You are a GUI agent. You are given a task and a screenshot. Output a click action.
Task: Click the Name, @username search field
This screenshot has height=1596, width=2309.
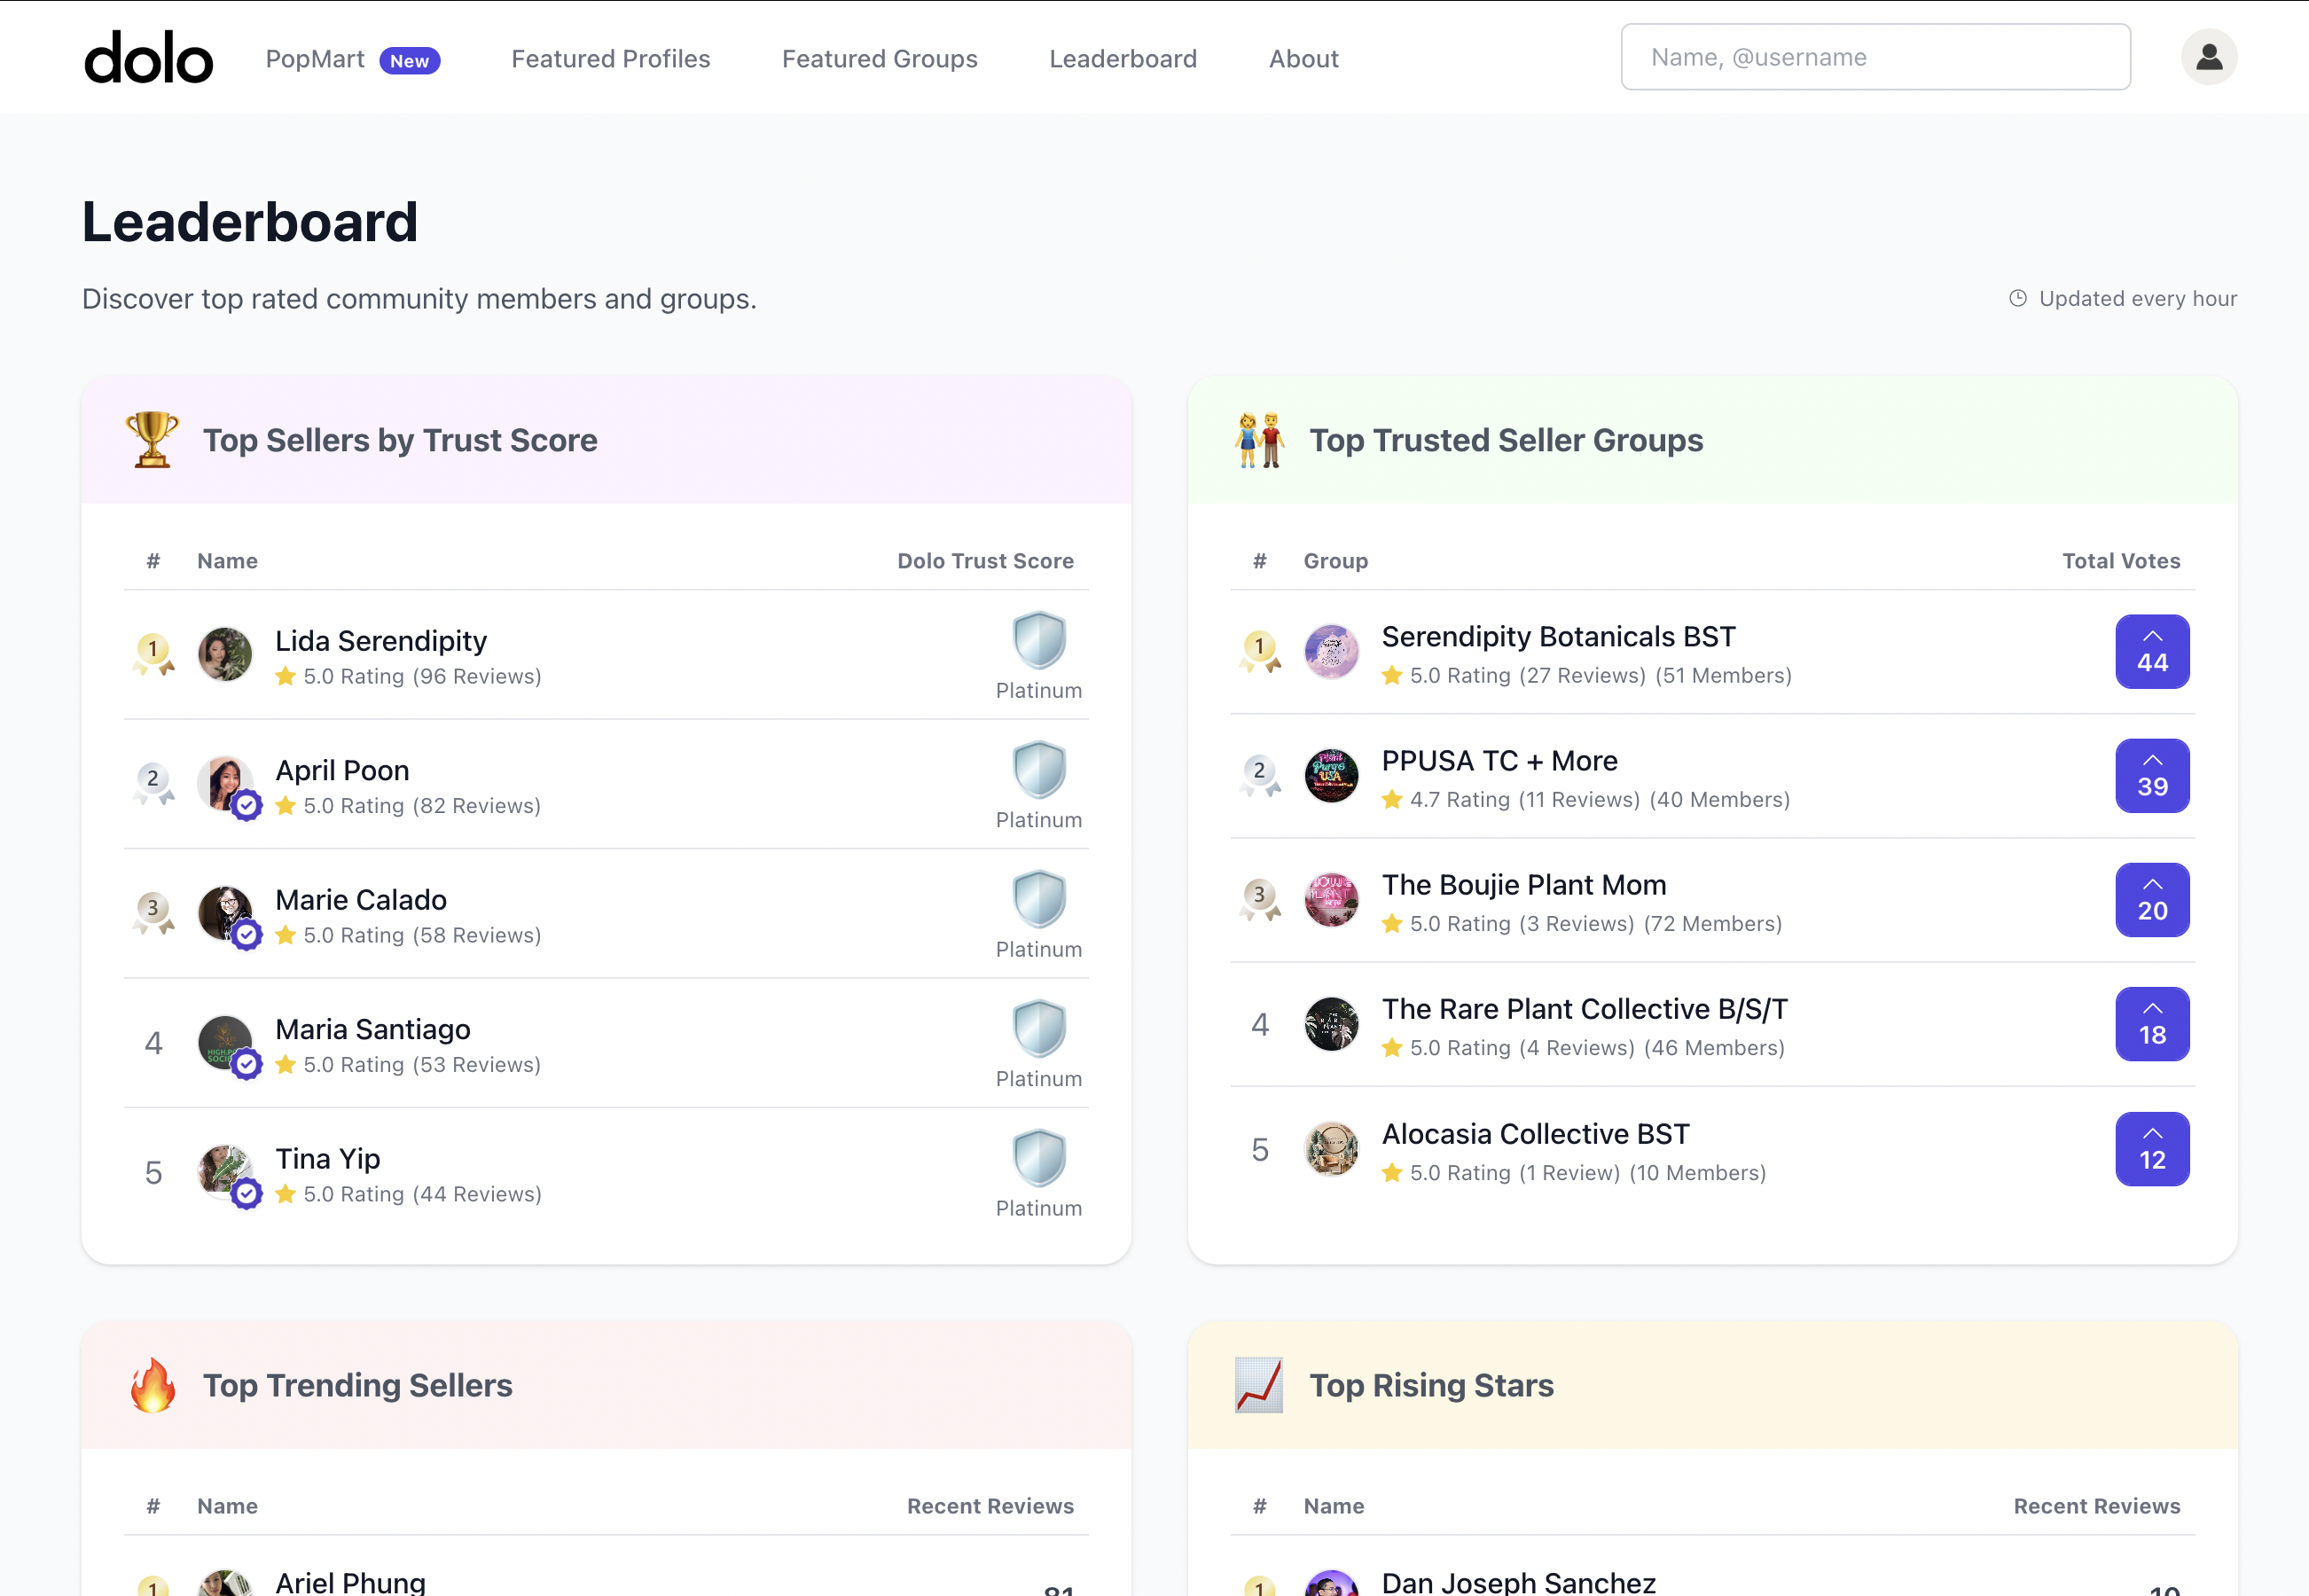1875,57
